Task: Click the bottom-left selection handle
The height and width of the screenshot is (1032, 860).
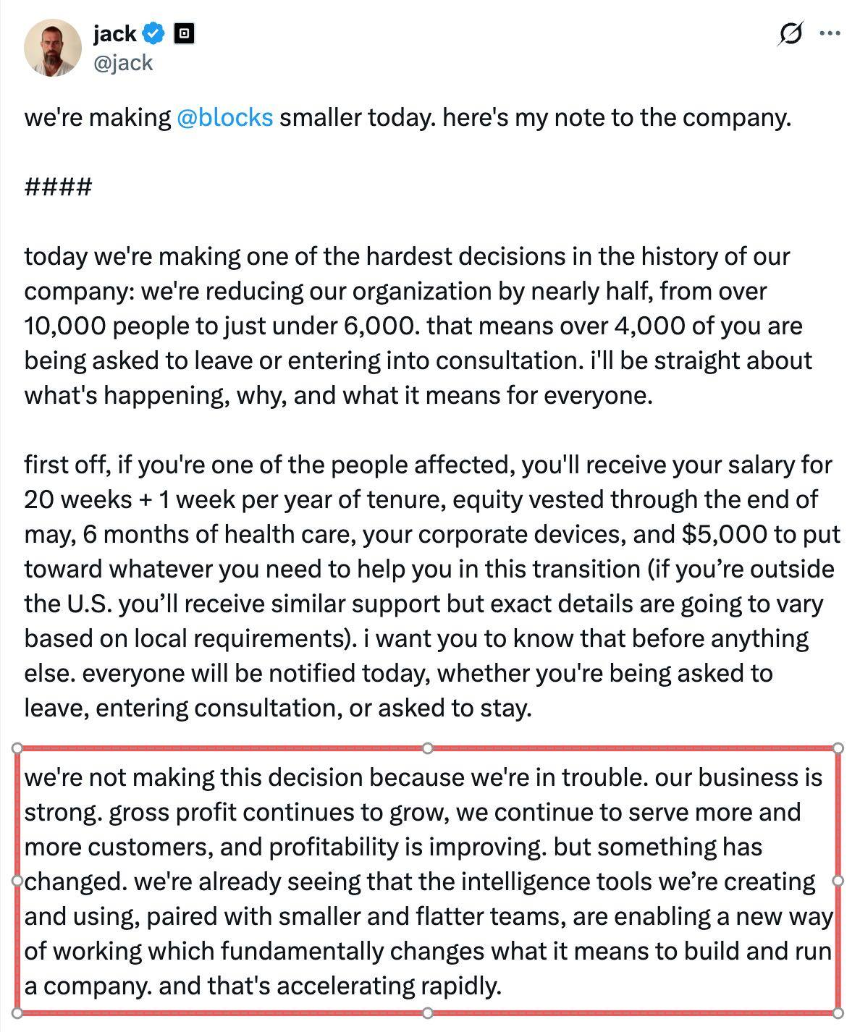Action: pos(16,1014)
